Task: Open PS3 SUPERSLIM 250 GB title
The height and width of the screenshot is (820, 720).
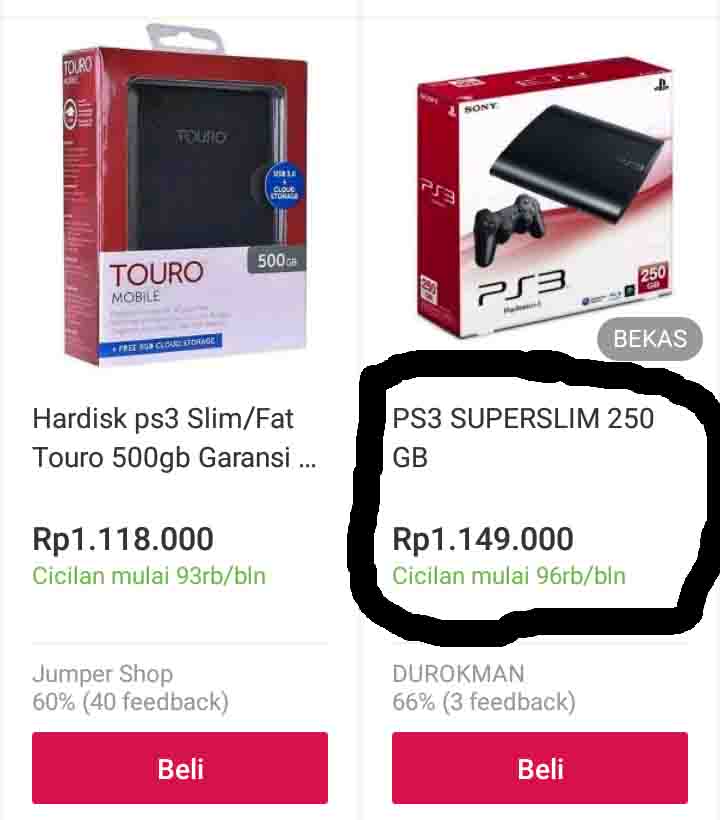Action: tap(523, 438)
